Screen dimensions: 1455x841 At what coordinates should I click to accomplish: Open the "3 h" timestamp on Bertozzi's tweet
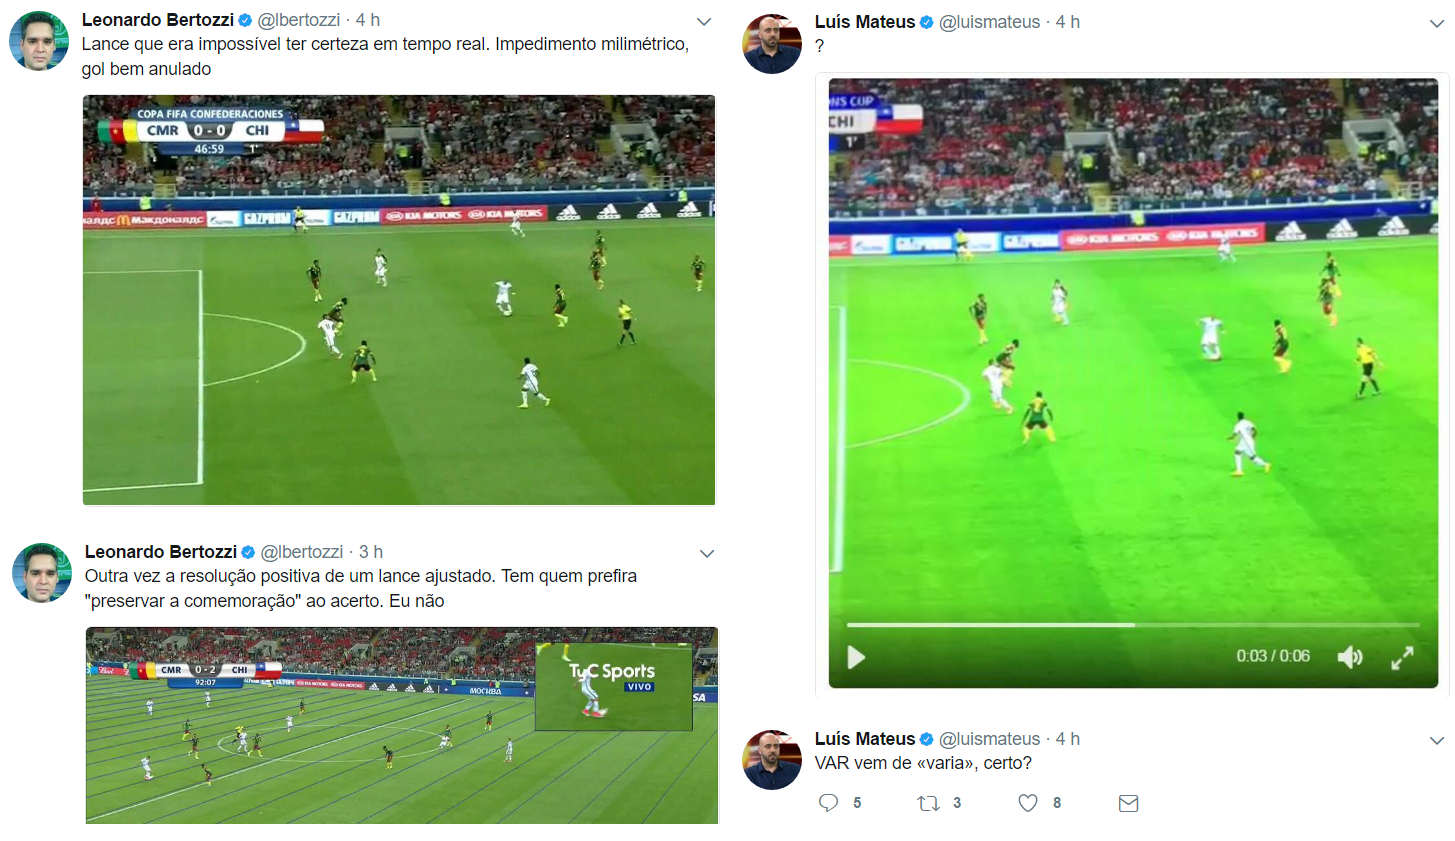[x=371, y=552]
